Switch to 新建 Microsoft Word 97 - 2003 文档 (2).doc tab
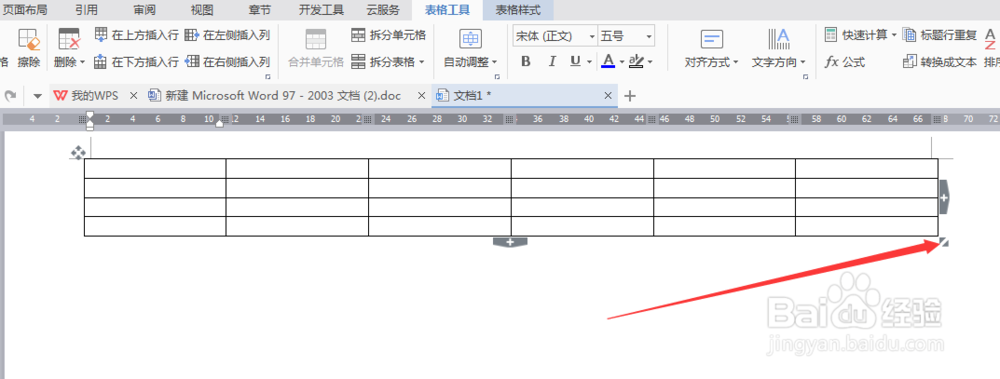Screen dimensions: 1000x379 coord(283,96)
